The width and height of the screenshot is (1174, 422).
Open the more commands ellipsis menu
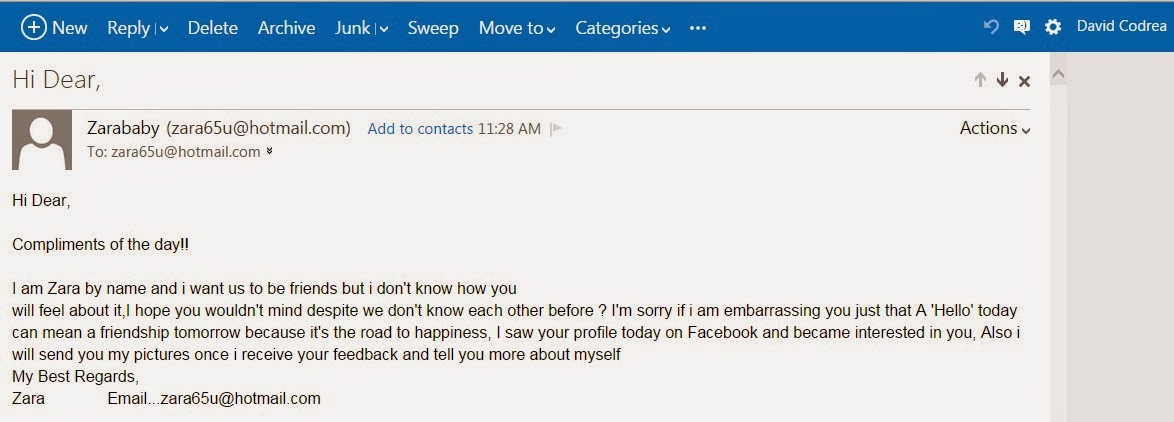click(698, 28)
